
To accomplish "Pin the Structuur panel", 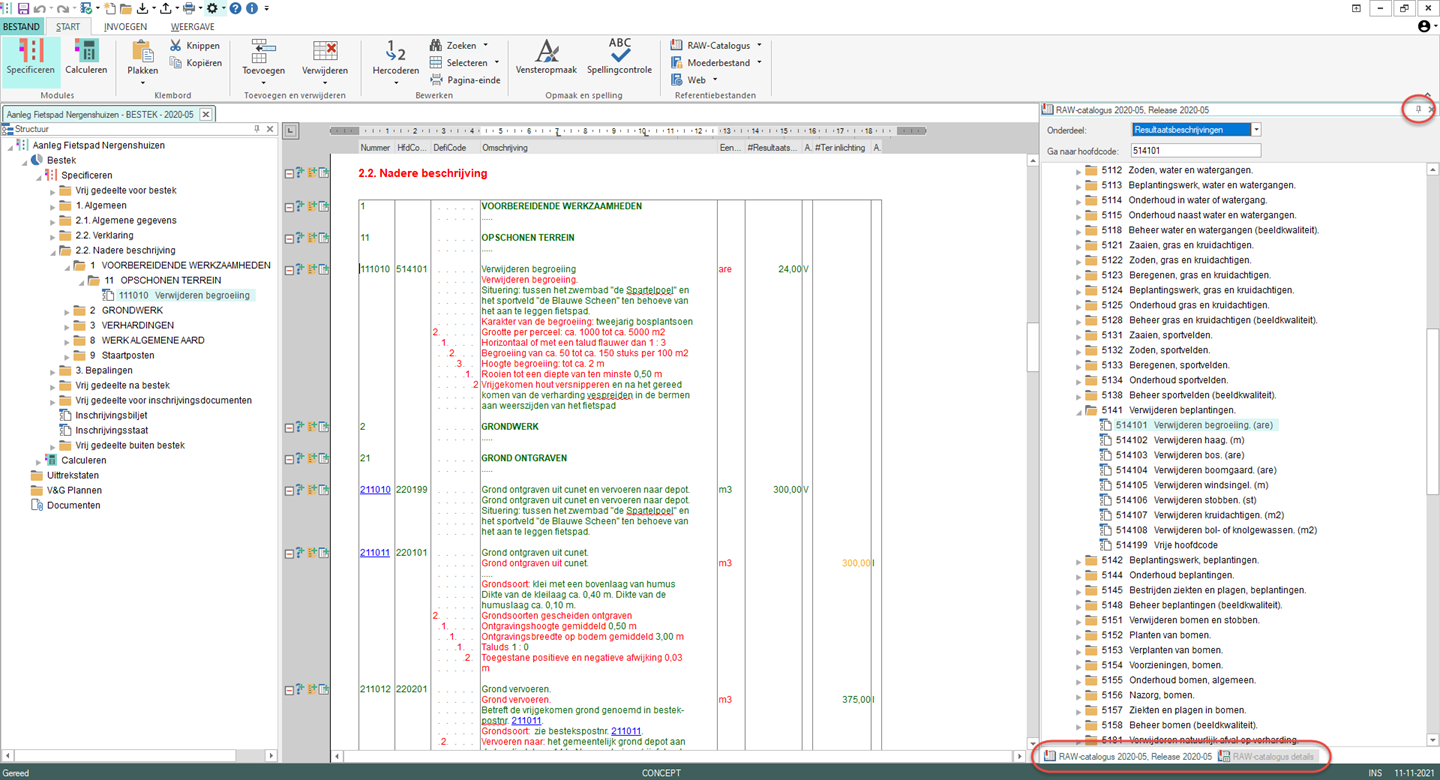I will pyautogui.click(x=257, y=129).
